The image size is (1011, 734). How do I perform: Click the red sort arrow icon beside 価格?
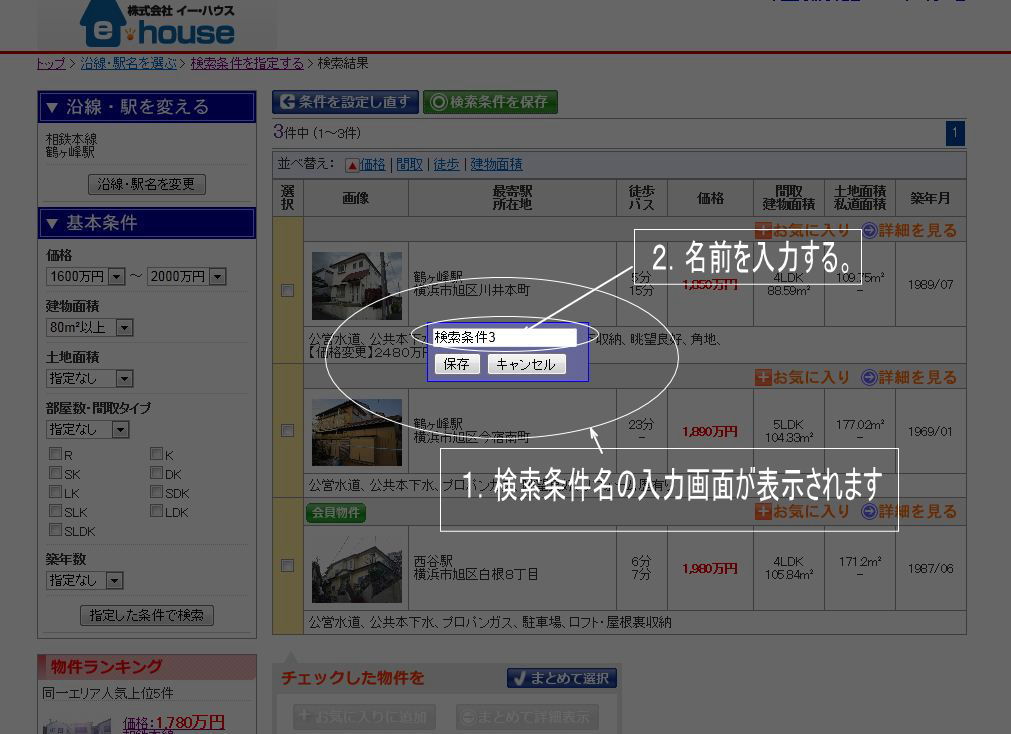(352, 166)
